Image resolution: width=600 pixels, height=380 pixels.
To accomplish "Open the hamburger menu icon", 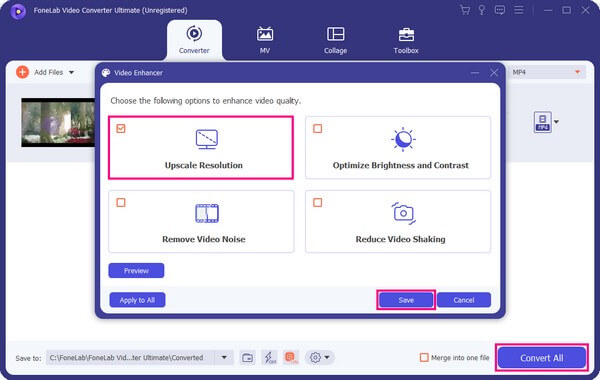I will 518,10.
